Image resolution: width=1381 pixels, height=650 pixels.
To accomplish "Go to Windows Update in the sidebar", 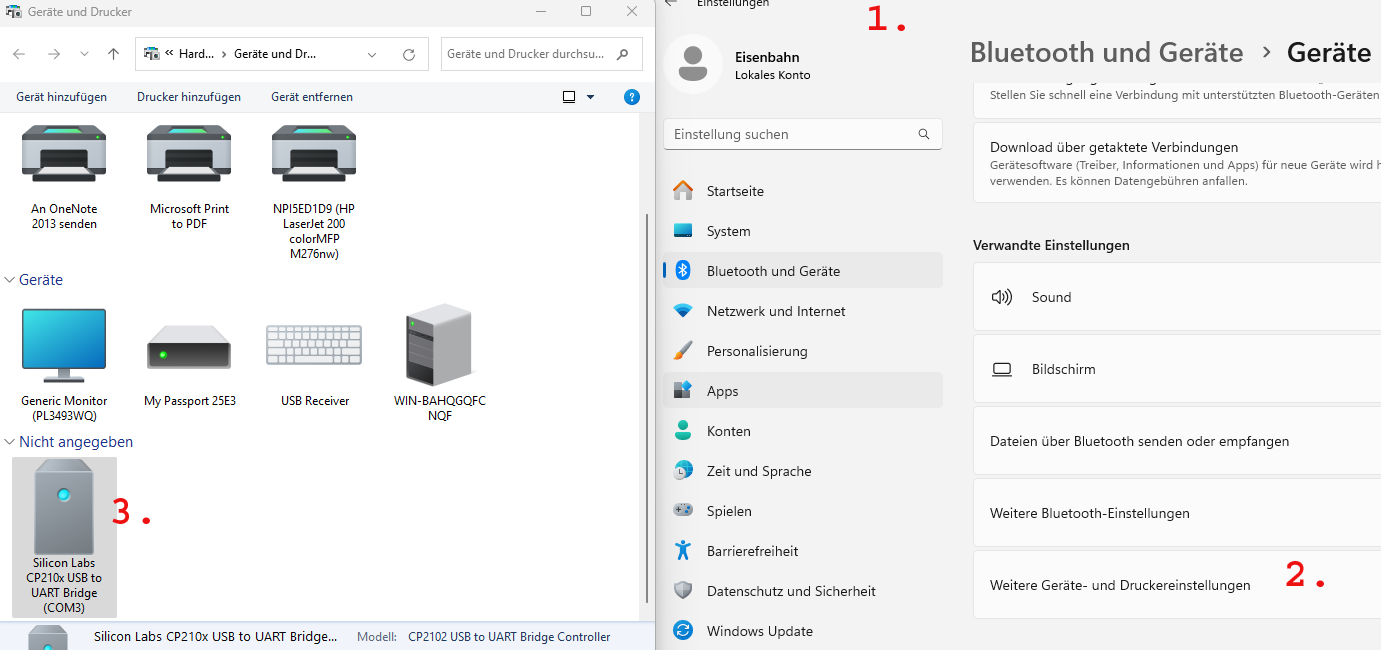I will 759,631.
